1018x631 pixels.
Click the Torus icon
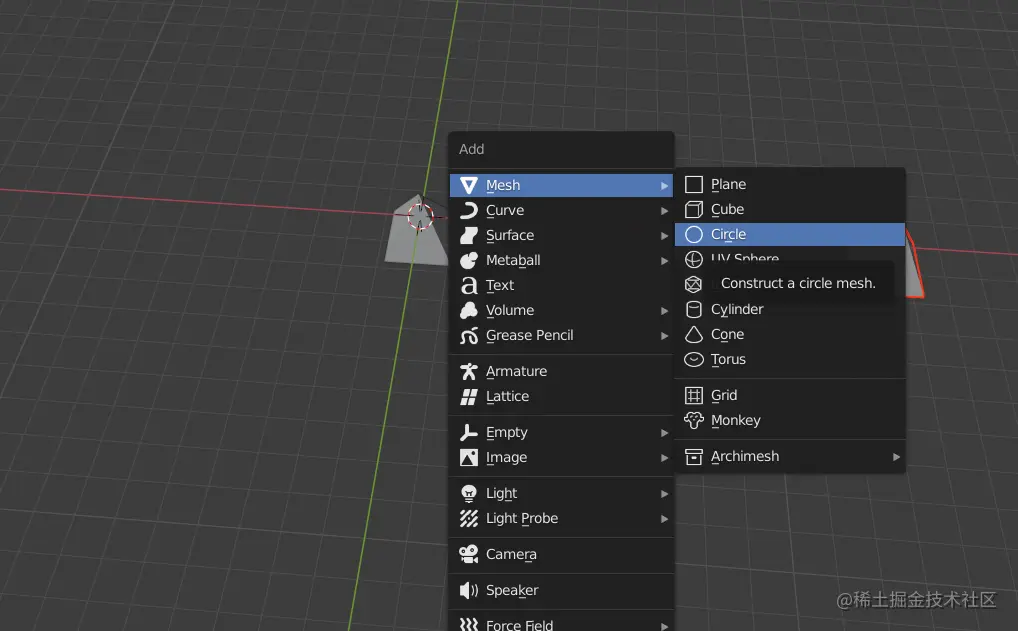click(693, 360)
